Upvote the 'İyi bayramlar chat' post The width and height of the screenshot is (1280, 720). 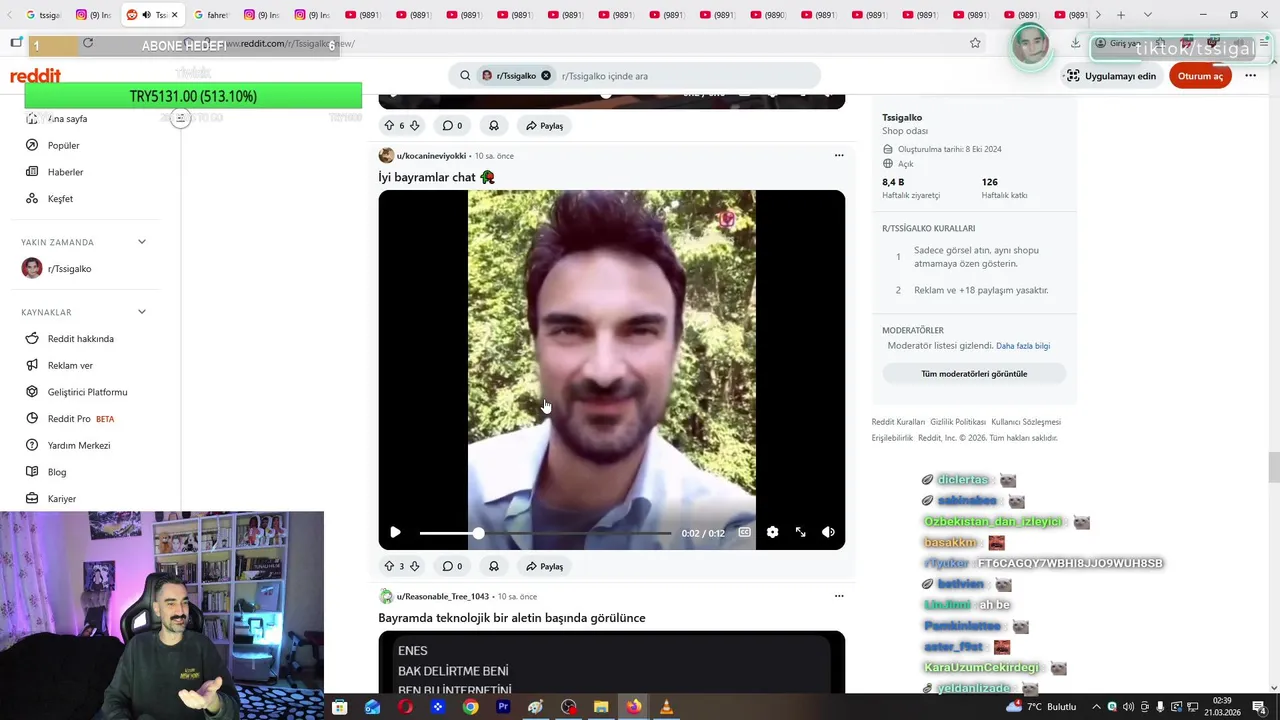coord(389,566)
